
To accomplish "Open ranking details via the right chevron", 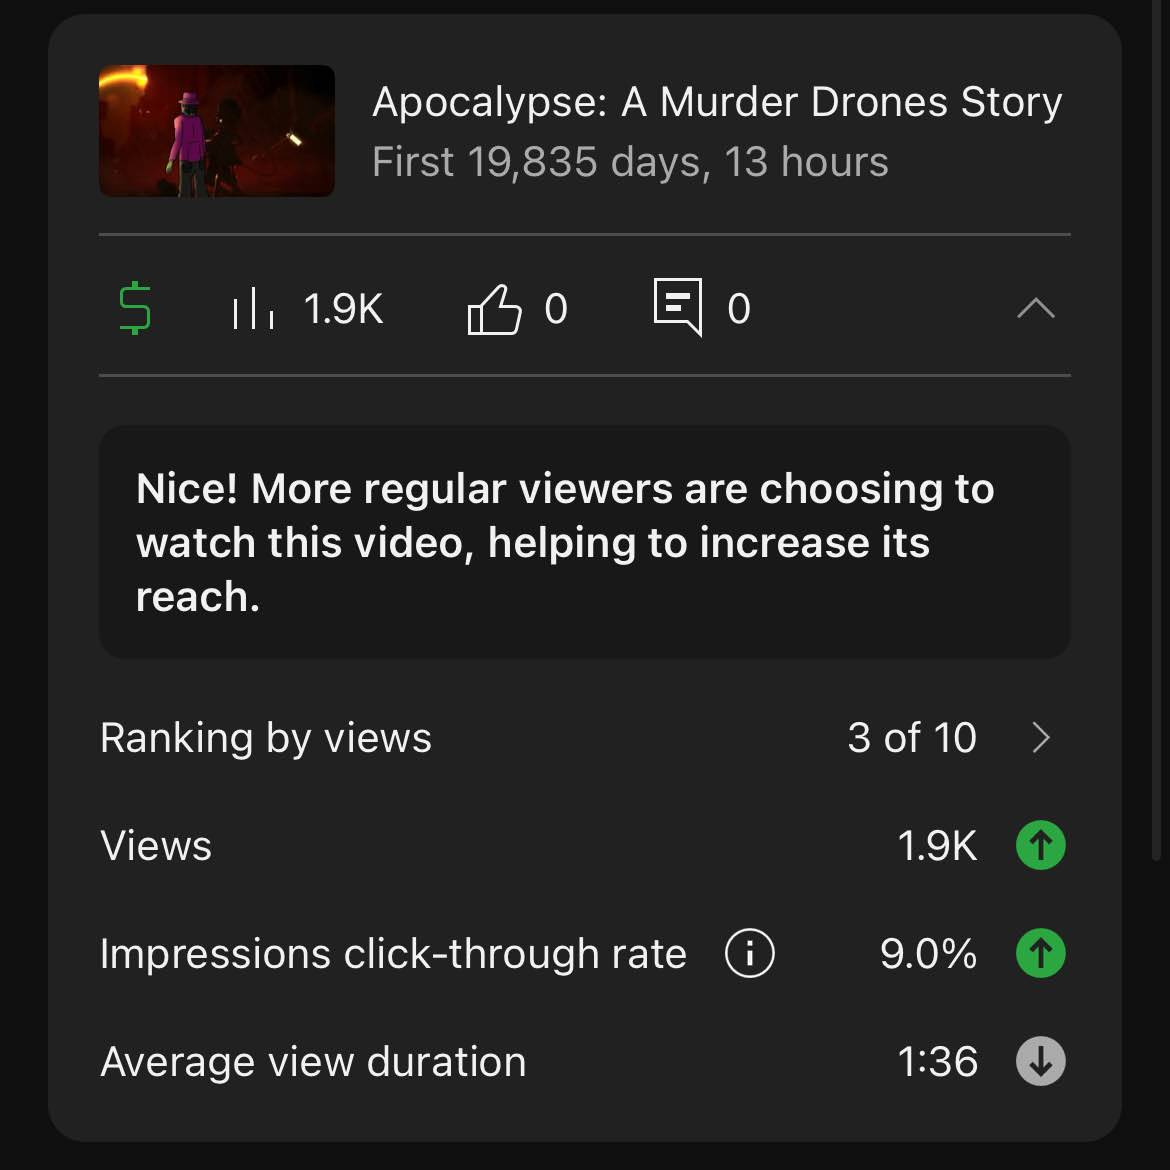I will [x=1041, y=738].
